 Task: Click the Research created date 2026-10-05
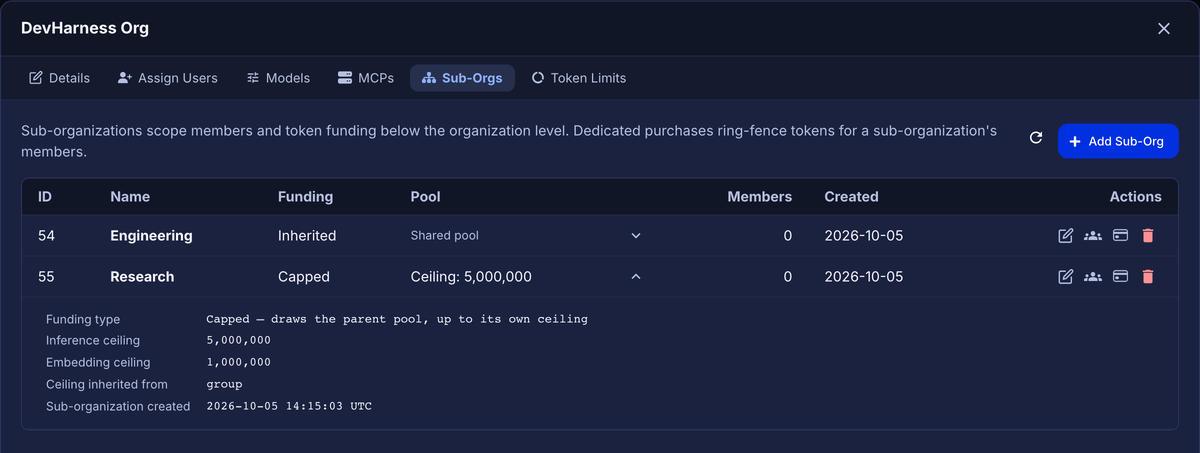coord(863,276)
